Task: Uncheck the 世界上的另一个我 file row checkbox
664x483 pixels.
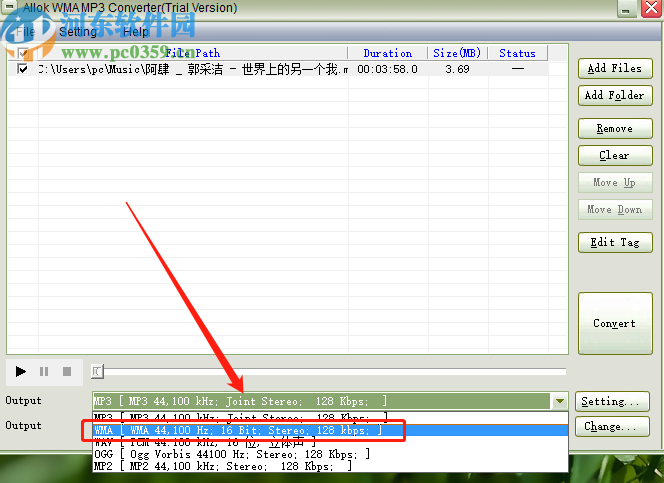Action: coord(22,69)
